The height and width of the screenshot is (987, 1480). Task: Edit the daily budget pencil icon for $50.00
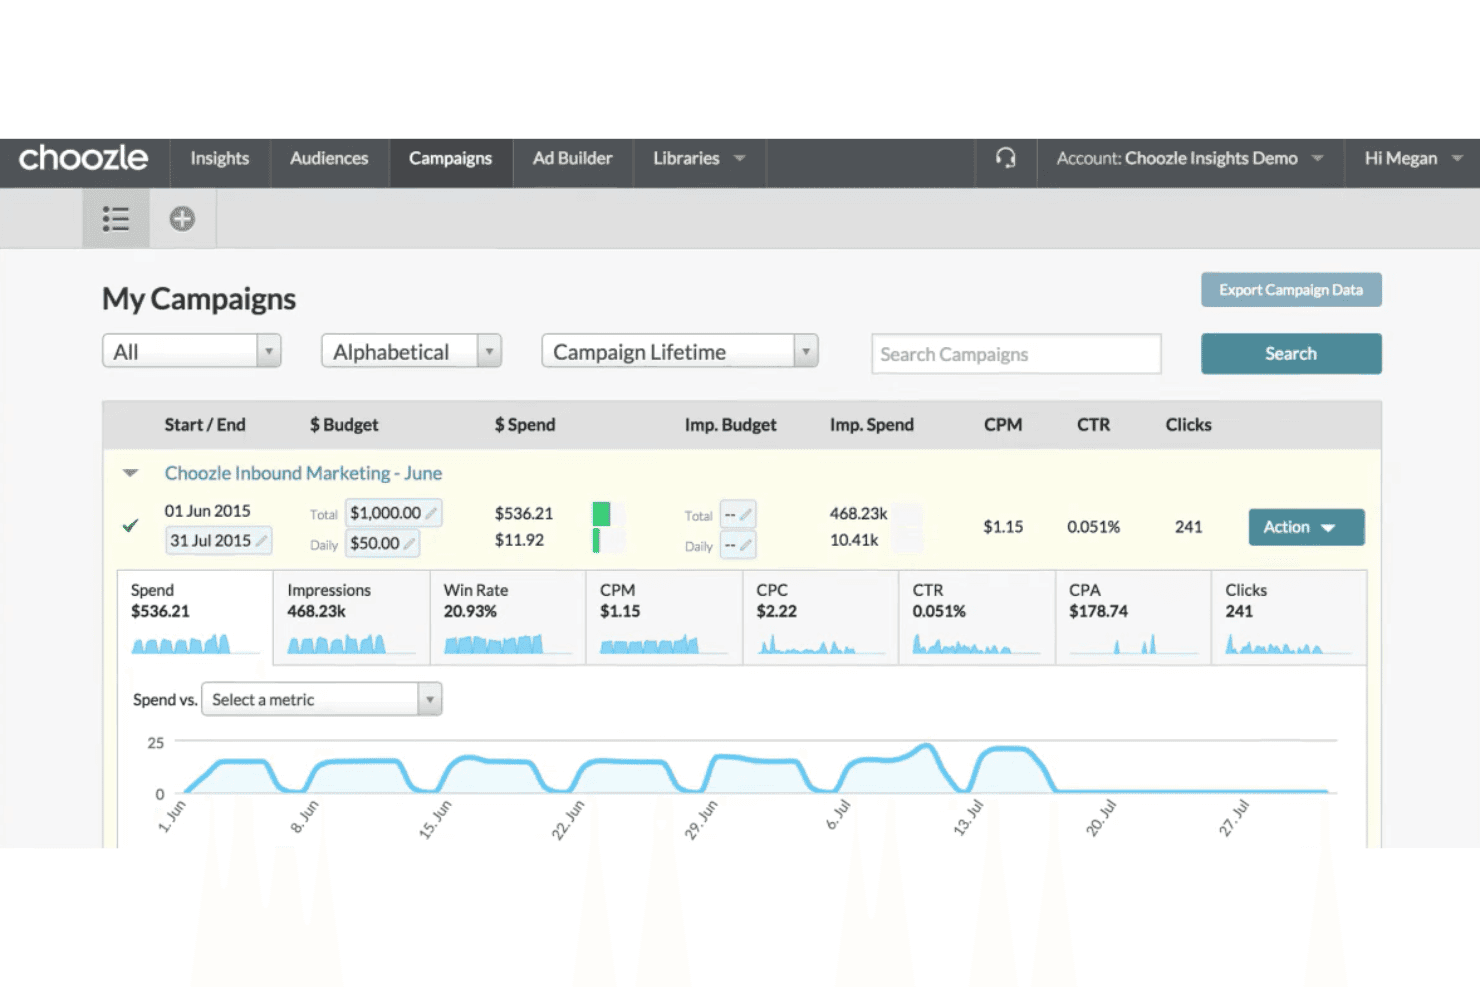409,543
